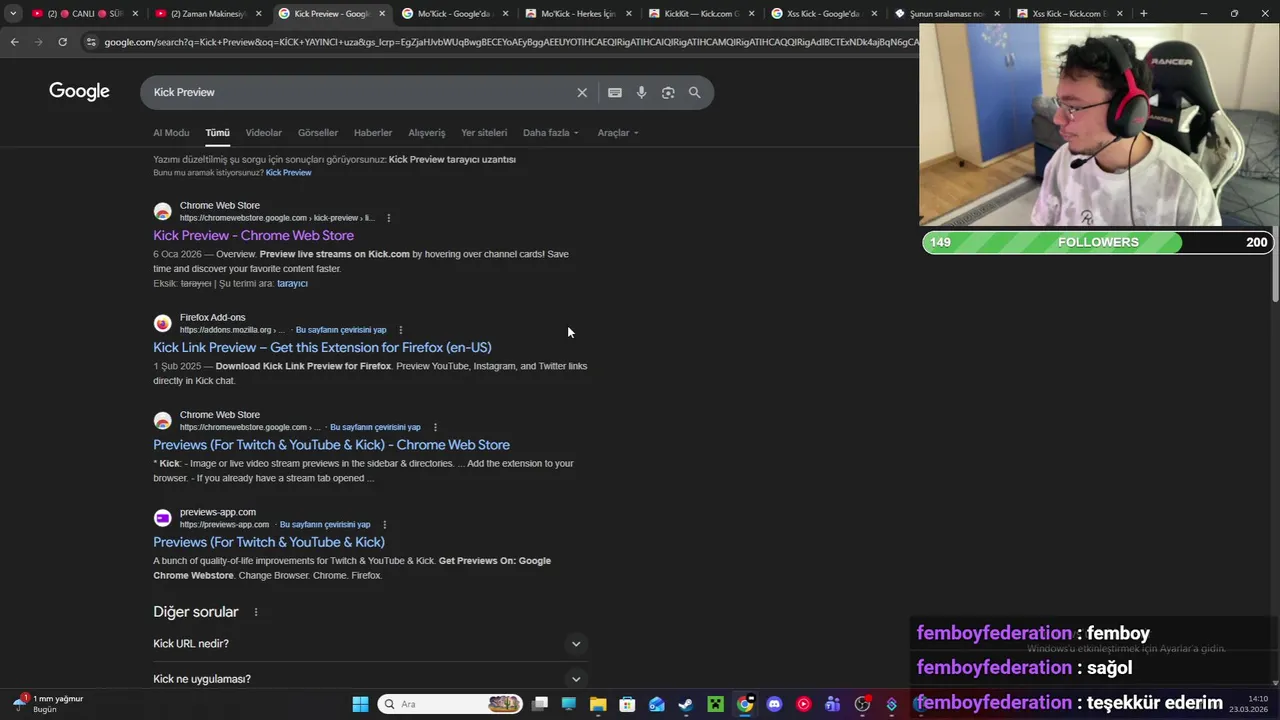This screenshot has width=1280, height=720.
Task: Open Discord from the taskbar
Action: [x=774, y=704]
